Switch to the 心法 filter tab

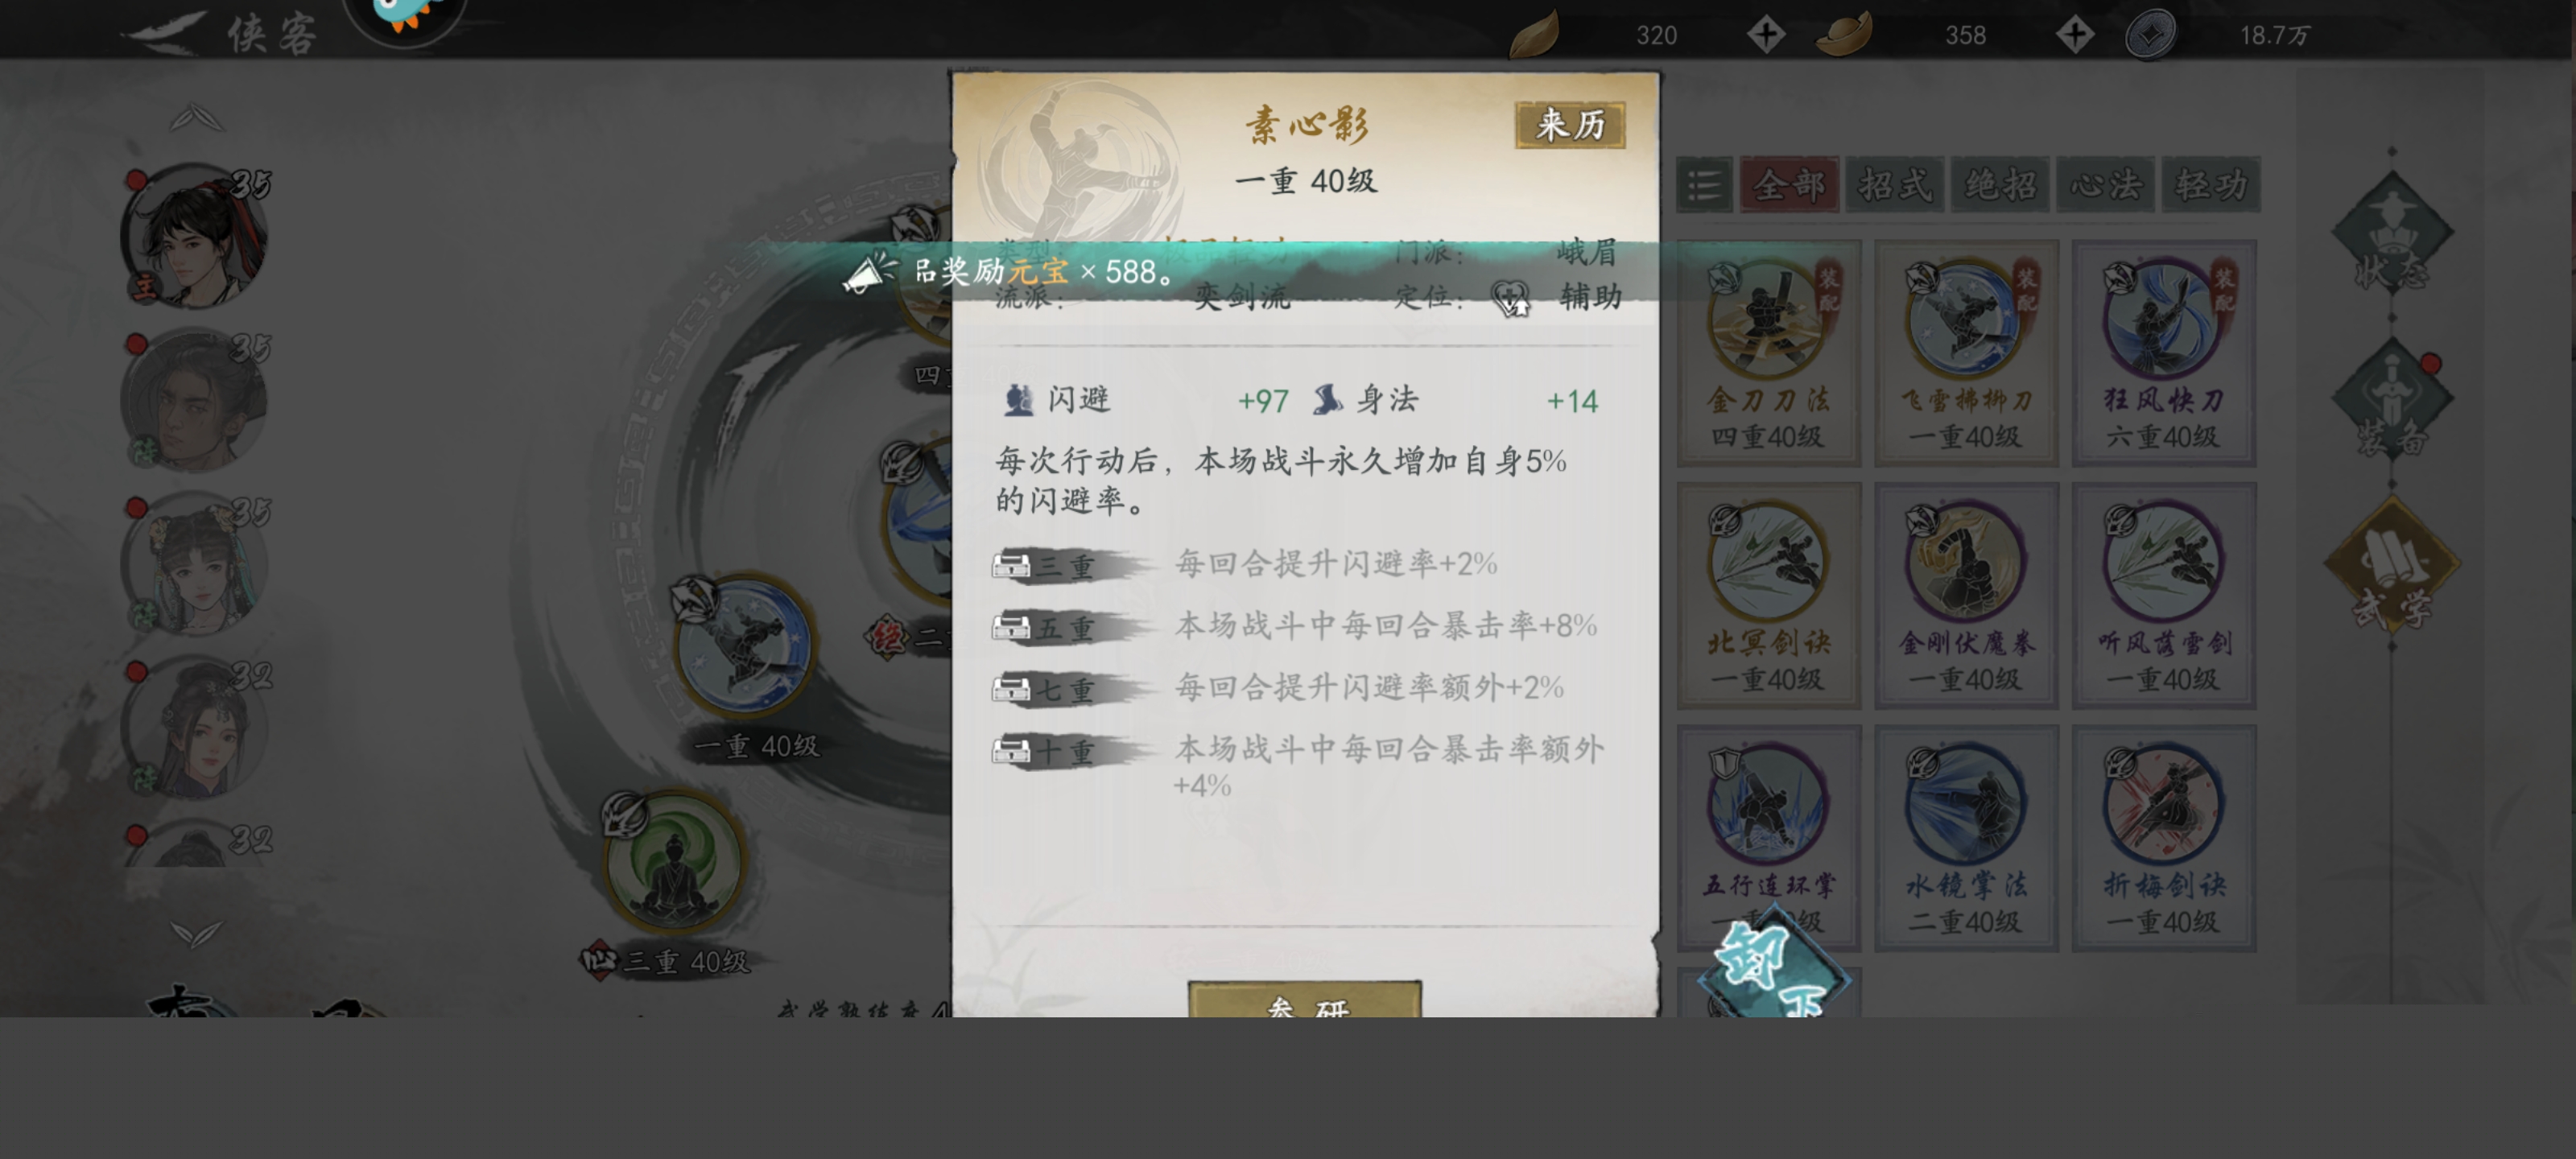[2105, 185]
